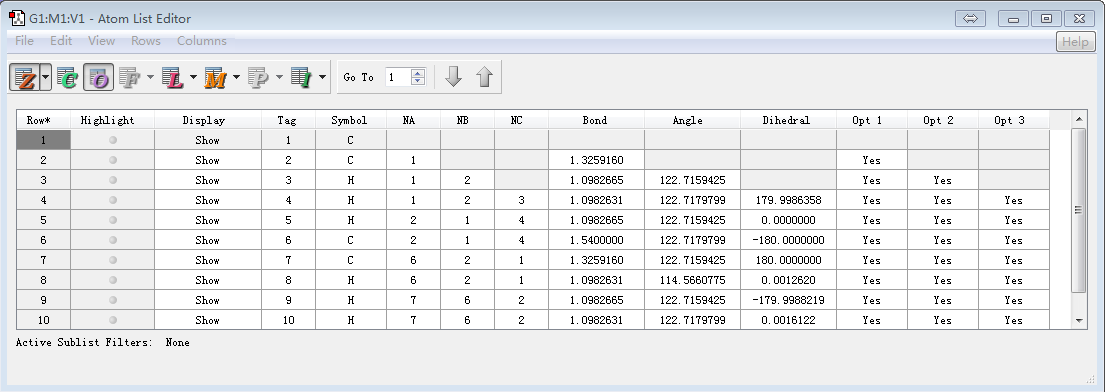Open the Z button dropdown arrow

tap(46, 78)
